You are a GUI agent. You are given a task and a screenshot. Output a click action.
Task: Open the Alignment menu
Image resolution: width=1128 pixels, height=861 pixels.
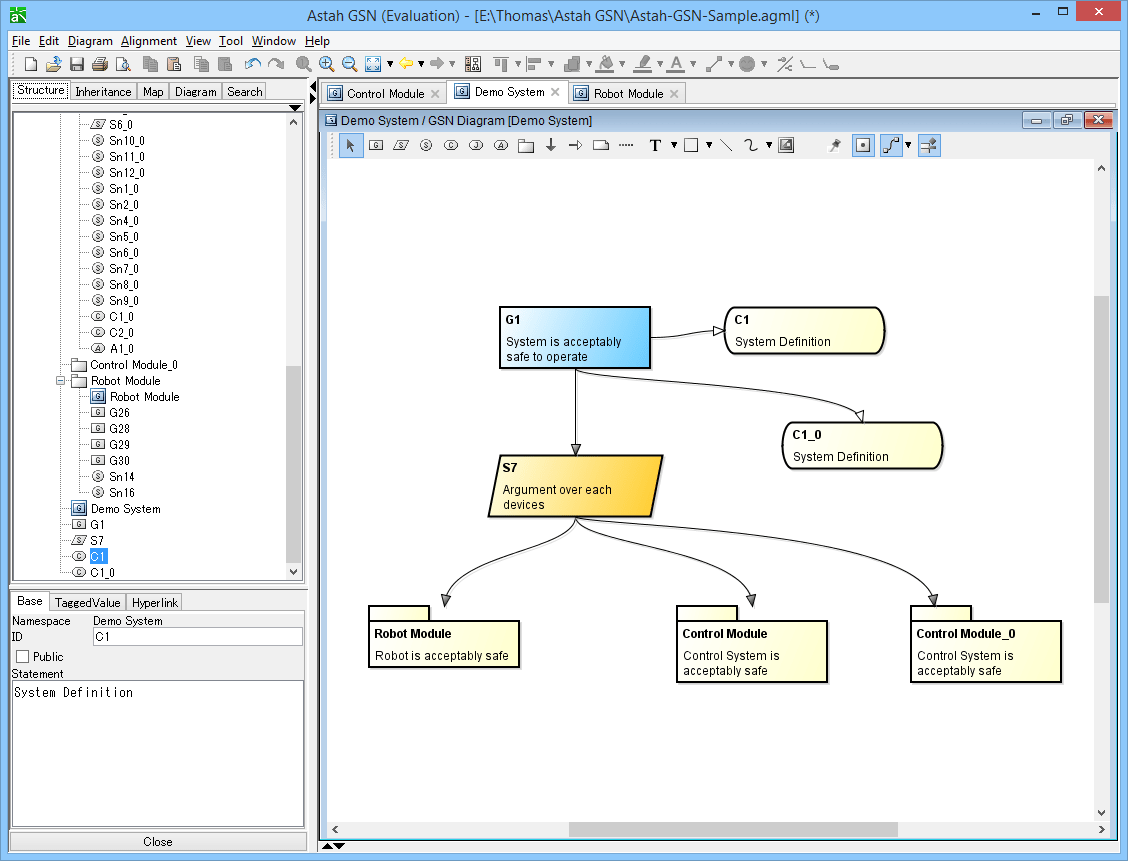coord(148,41)
